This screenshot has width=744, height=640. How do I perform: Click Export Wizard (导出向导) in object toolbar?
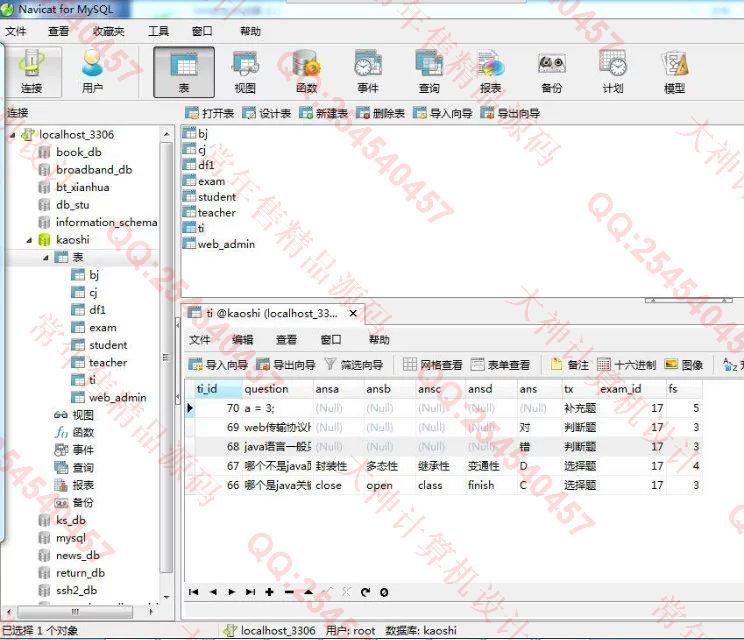(510, 113)
